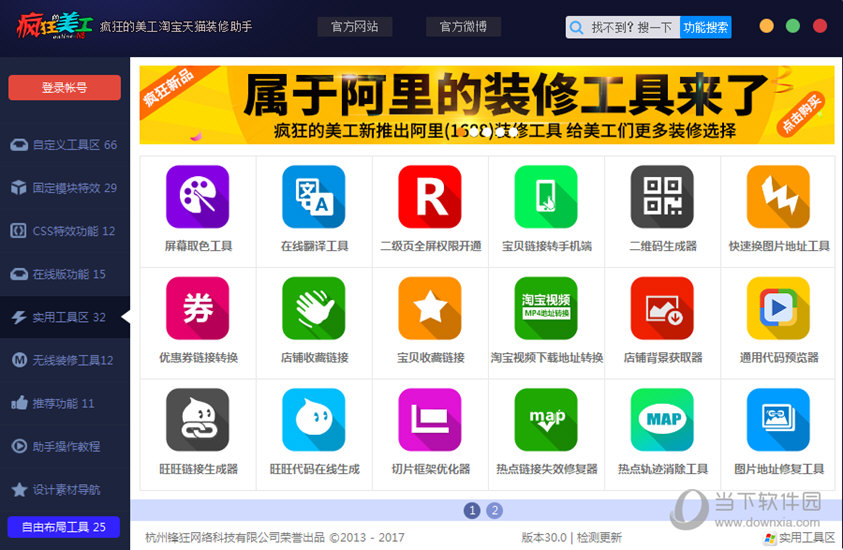
Task: Open 热点轨迹消除工具 MAP icon
Action: coord(662,419)
